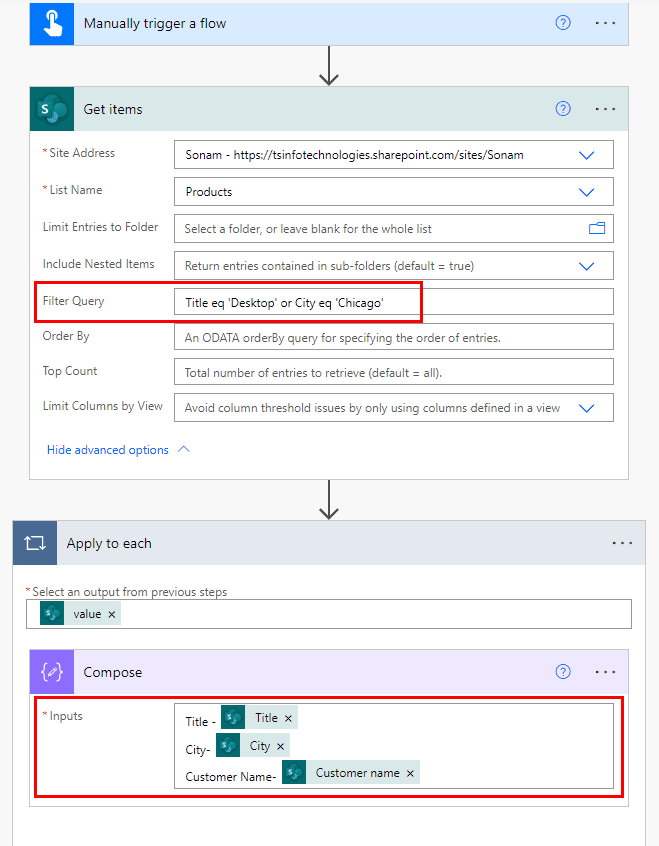Select the Manually trigger a flow header

[x=329, y=24]
